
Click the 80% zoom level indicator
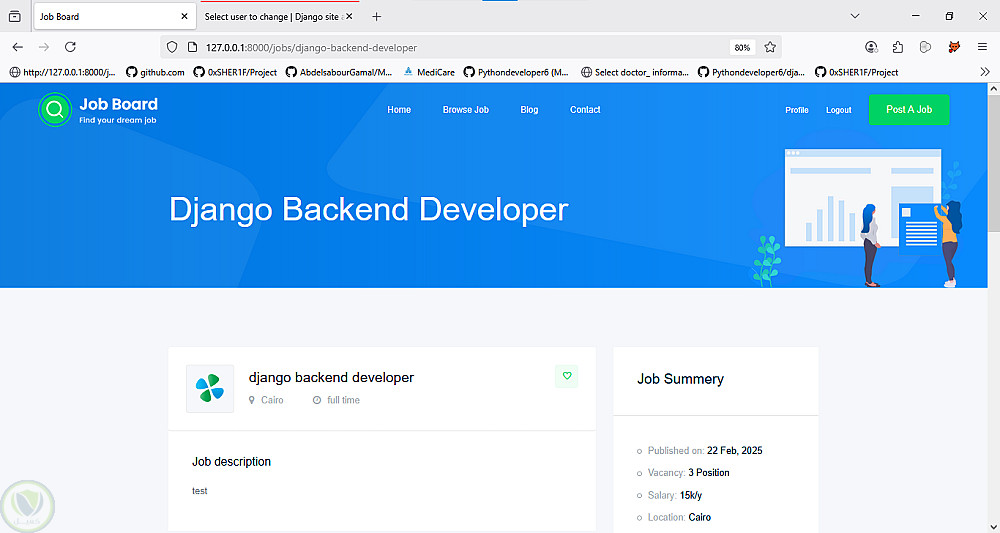pyautogui.click(x=742, y=48)
